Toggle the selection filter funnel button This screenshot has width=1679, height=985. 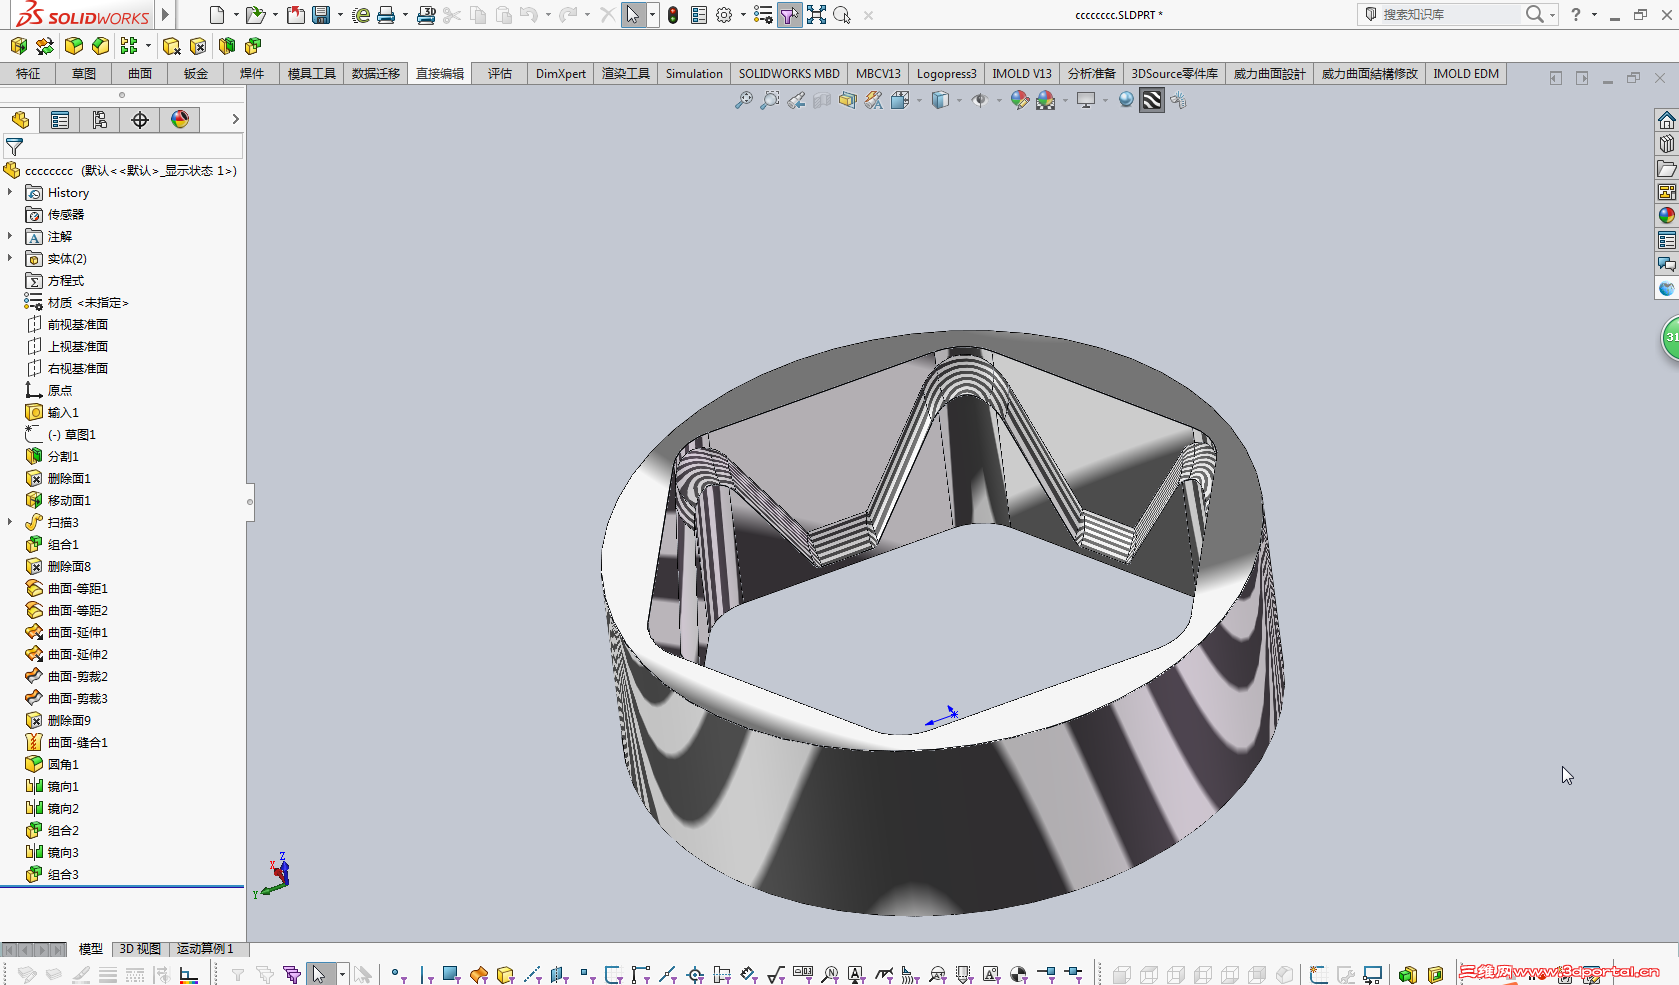point(789,15)
